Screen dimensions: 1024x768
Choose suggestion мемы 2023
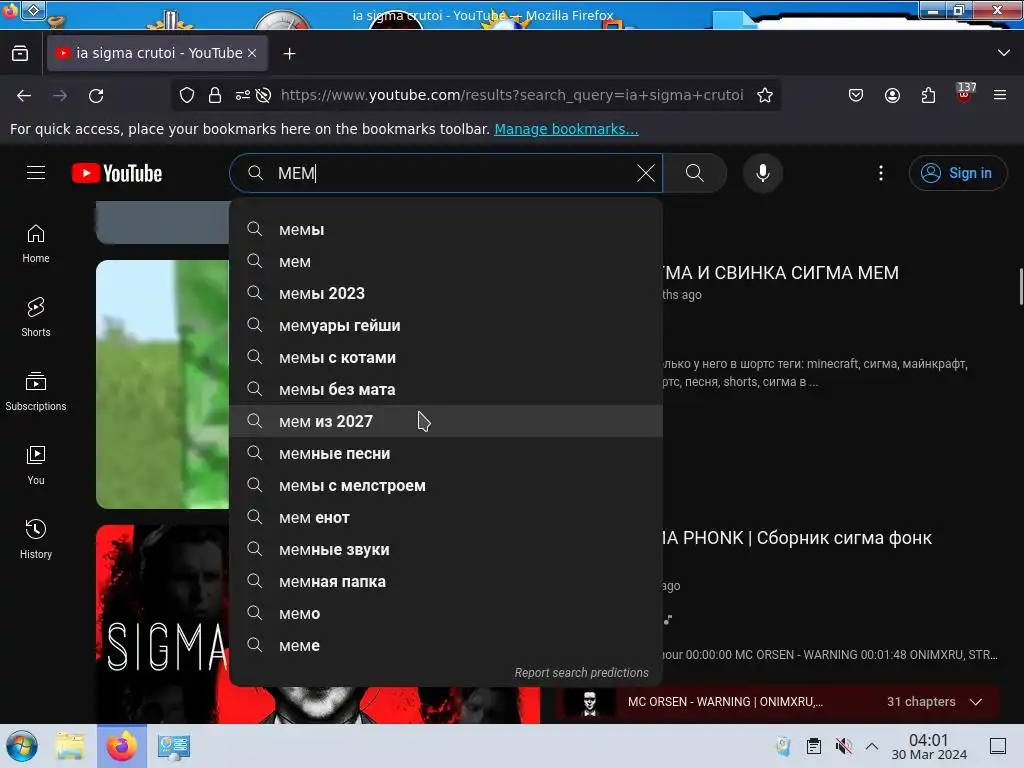[x=446, y=293]
